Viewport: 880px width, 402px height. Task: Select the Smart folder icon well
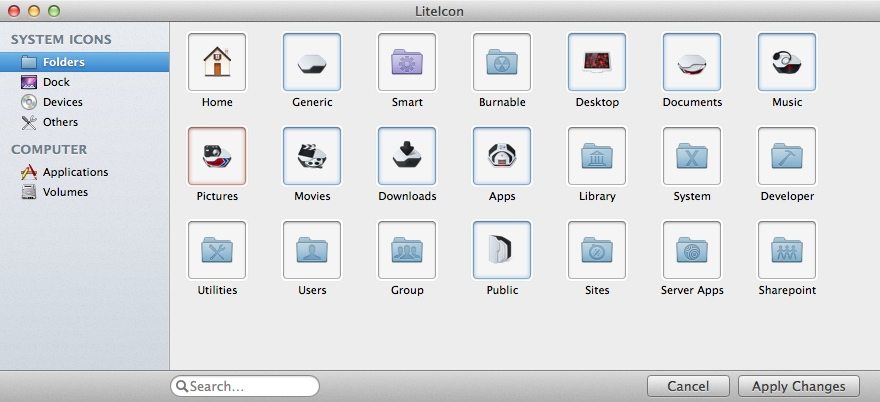(x=407, y=62)
